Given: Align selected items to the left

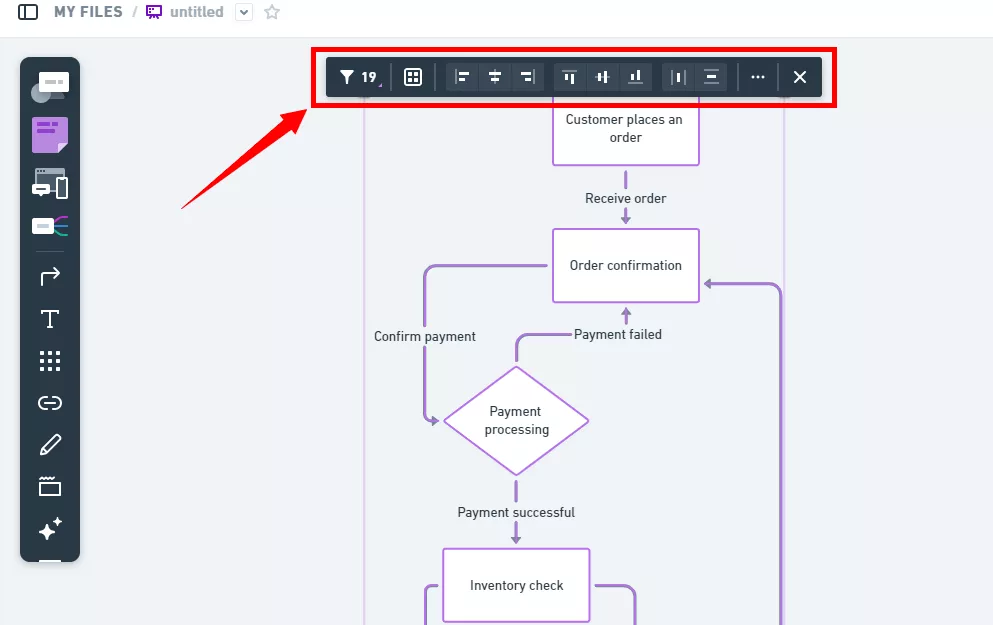Looking at the screenshot, I should [461, 76].
